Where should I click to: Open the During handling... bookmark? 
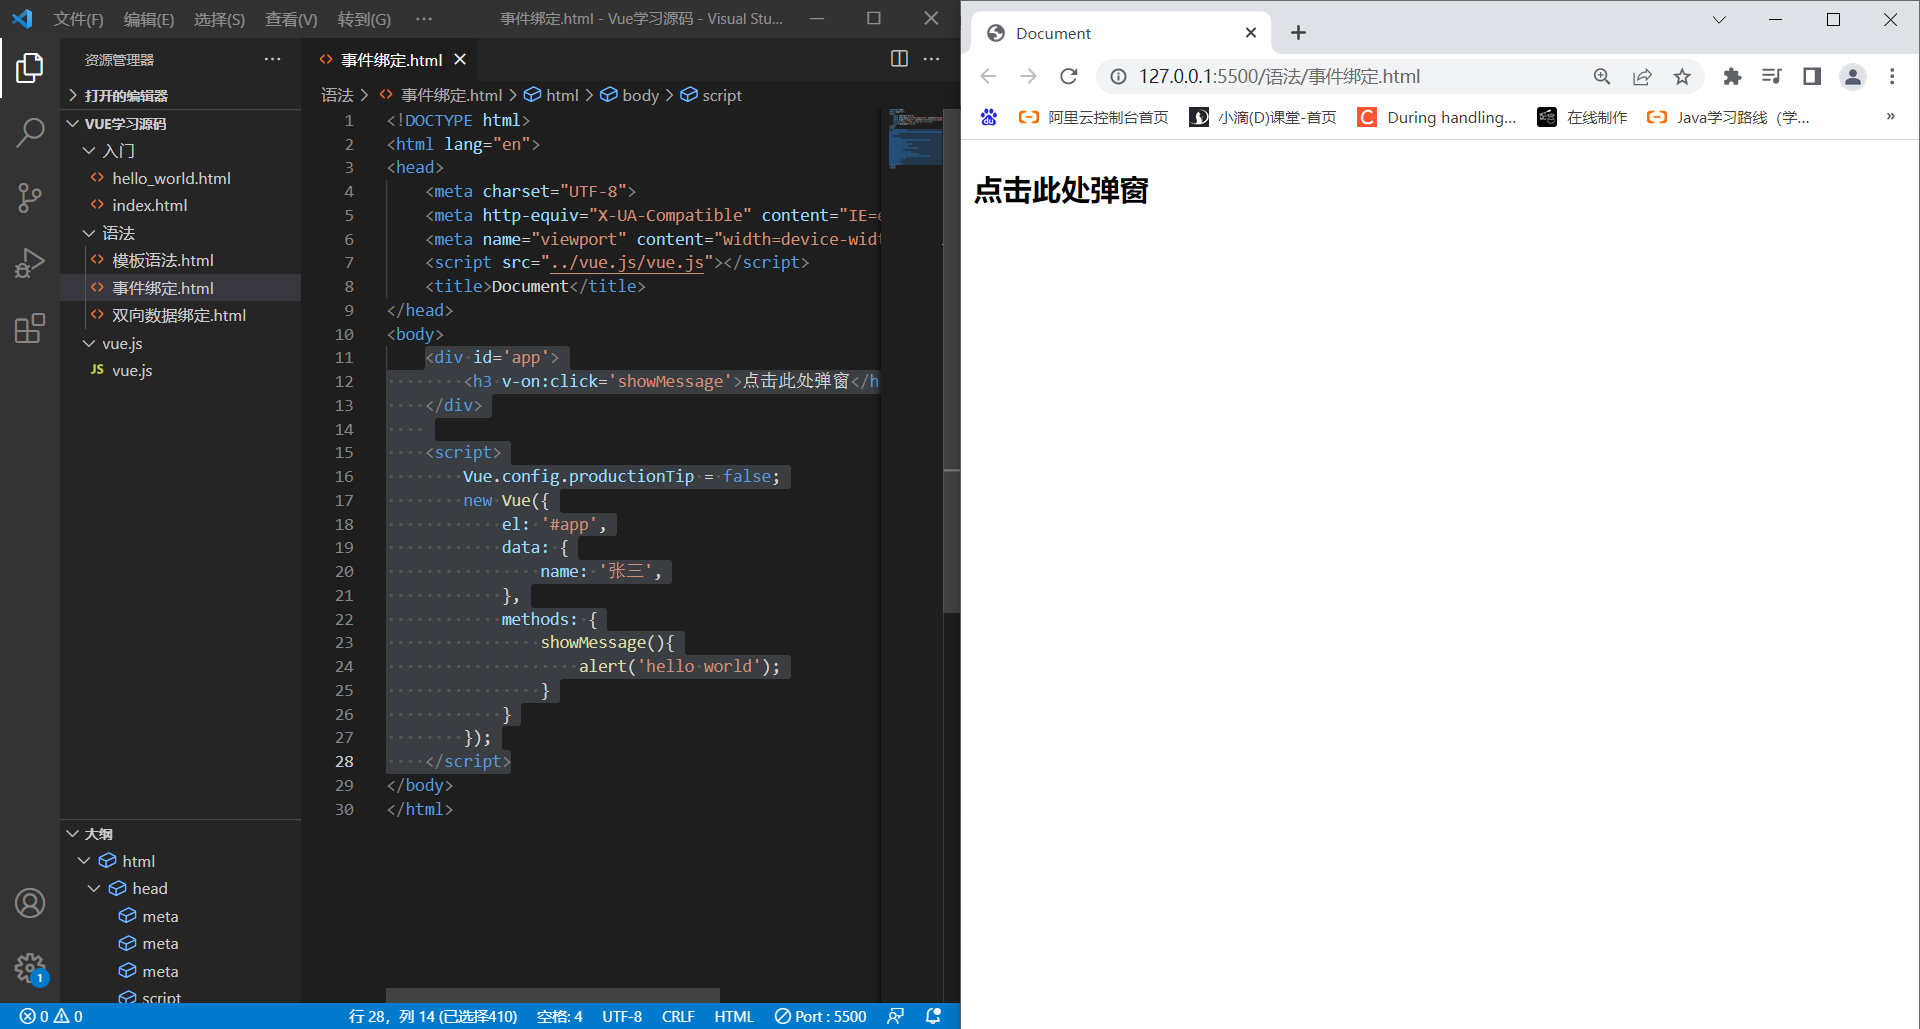point(1437,117)
